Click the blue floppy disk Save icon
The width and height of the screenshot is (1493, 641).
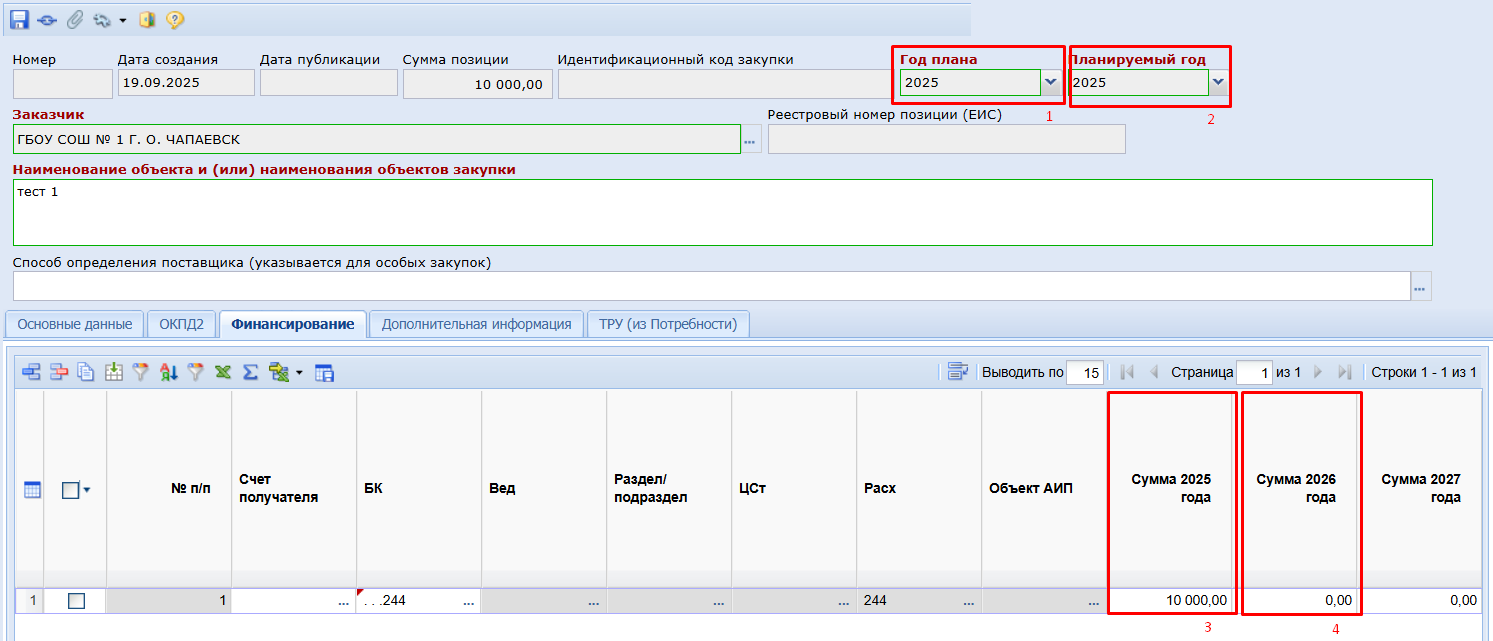pyautogui.click(x=19, y=19)
